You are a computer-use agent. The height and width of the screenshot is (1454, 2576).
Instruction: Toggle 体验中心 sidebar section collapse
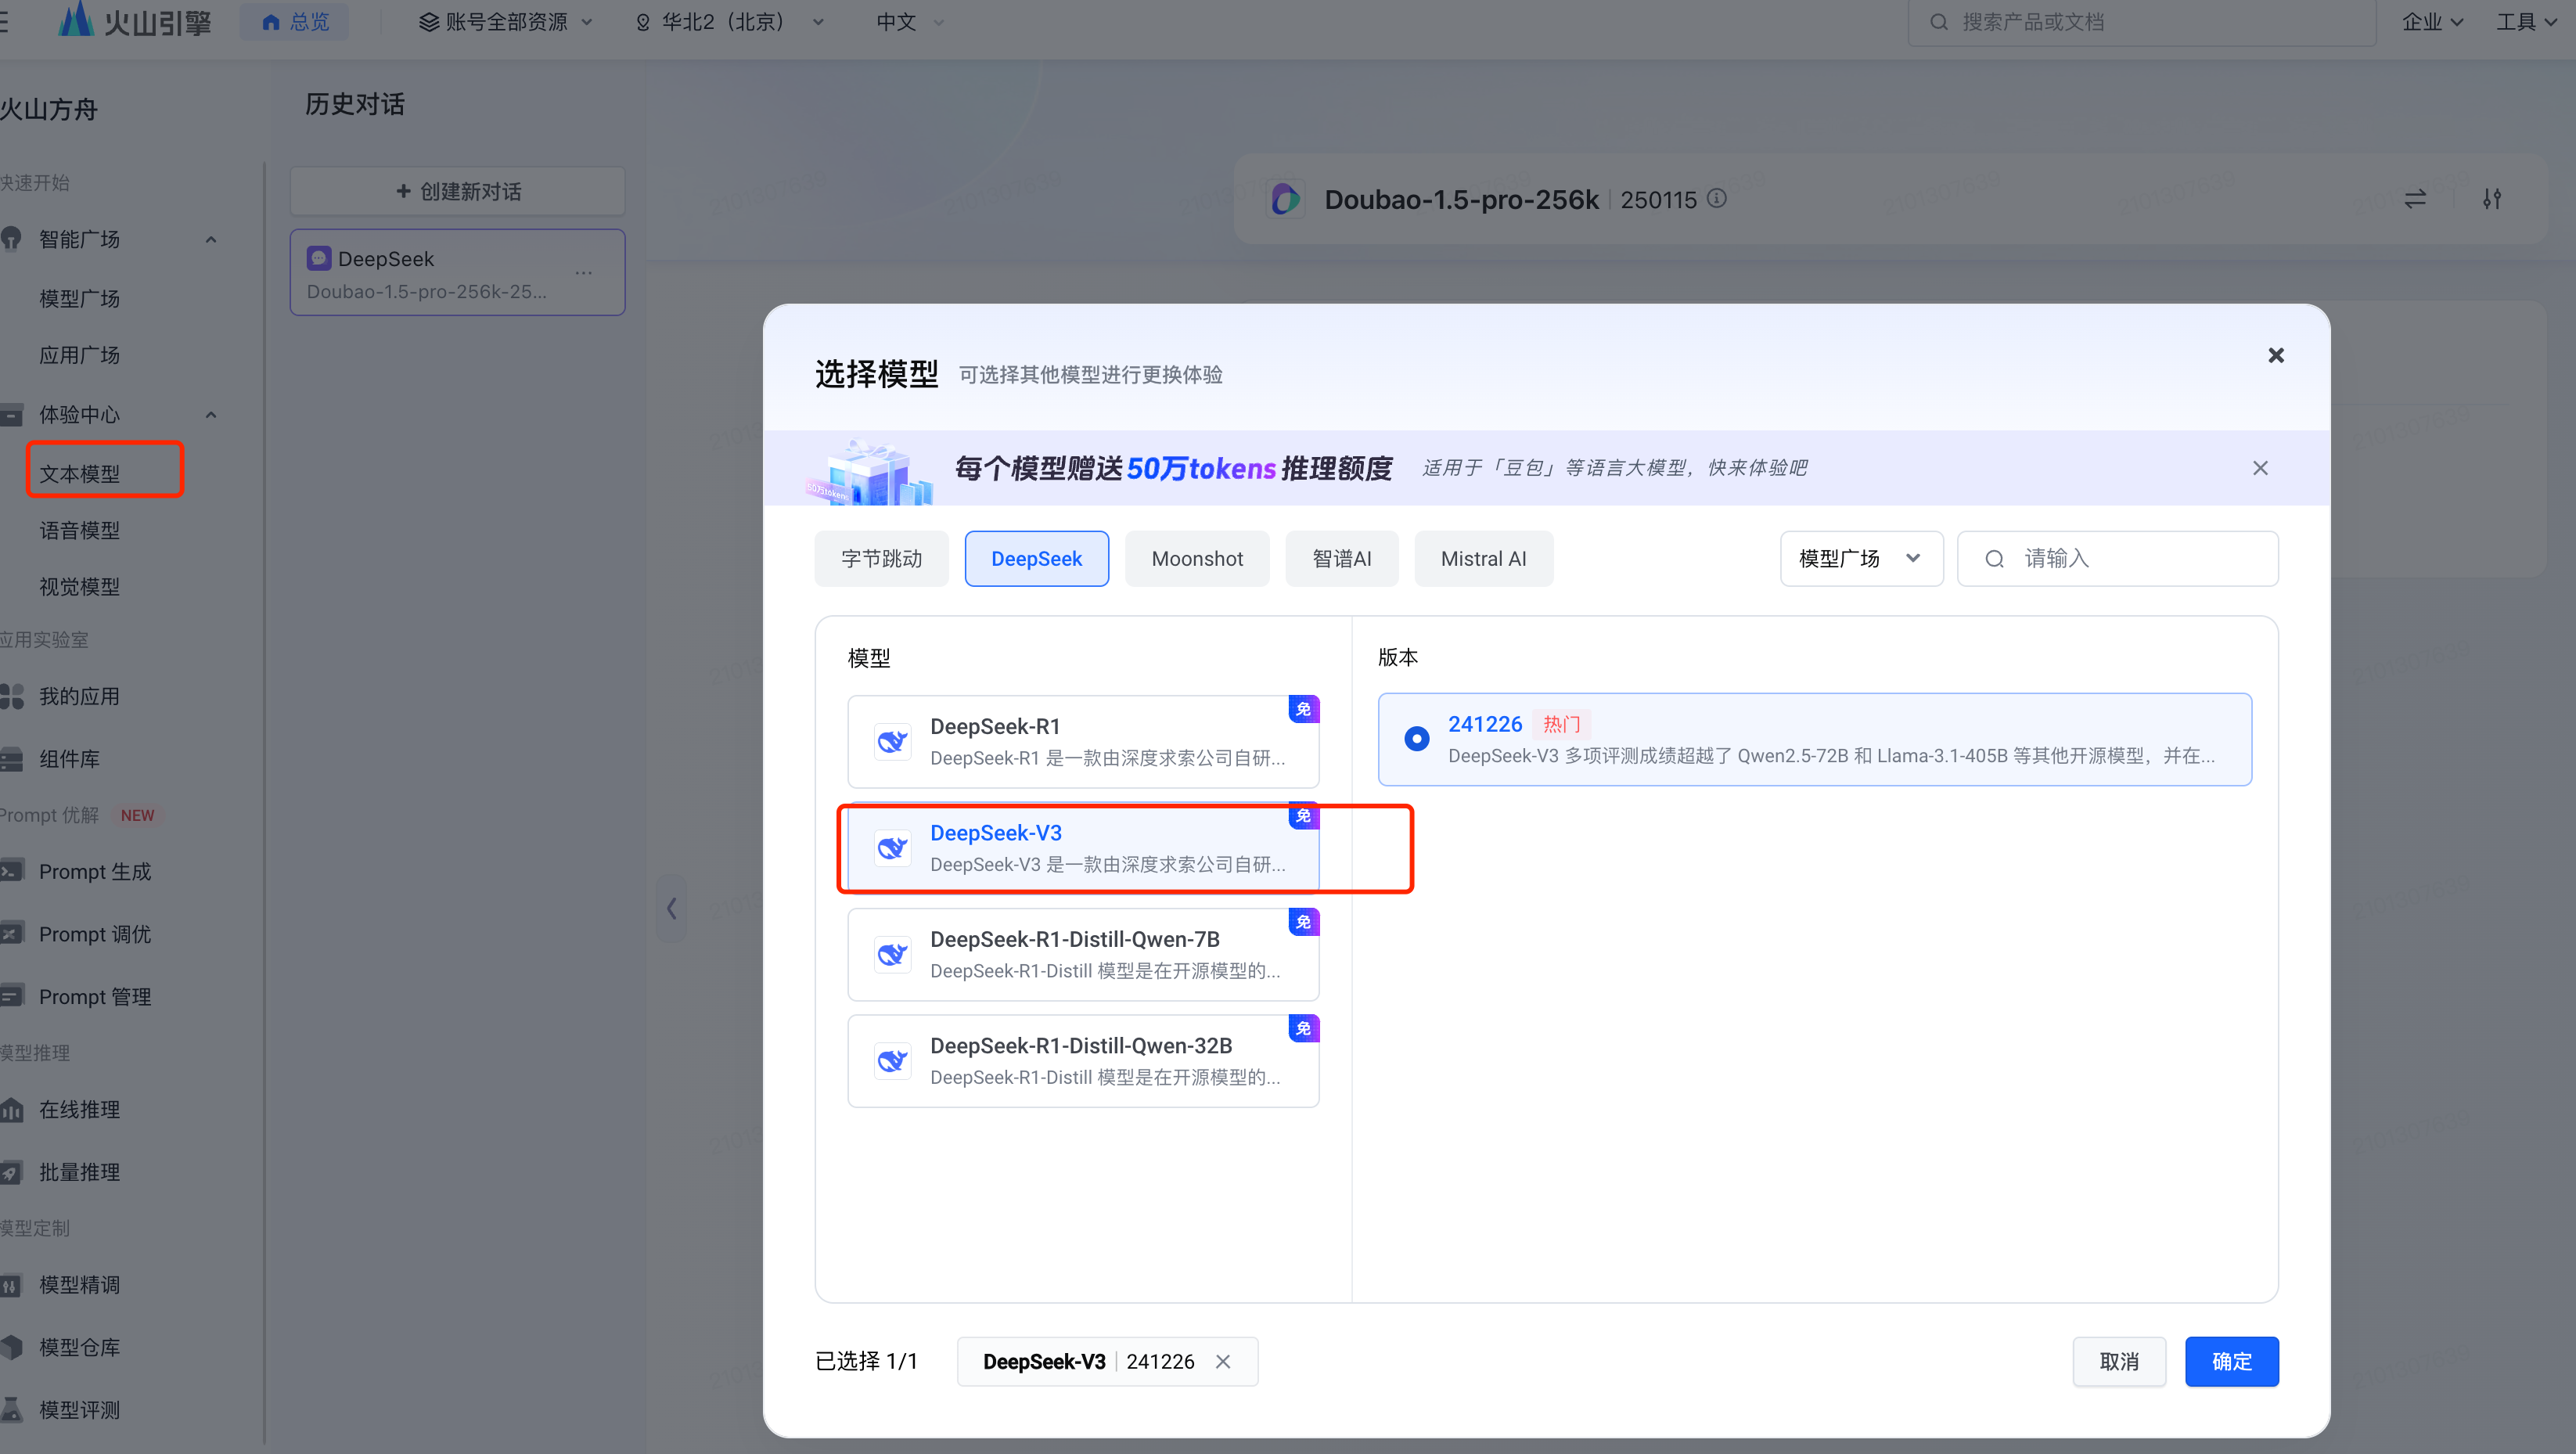coord(209,414)
